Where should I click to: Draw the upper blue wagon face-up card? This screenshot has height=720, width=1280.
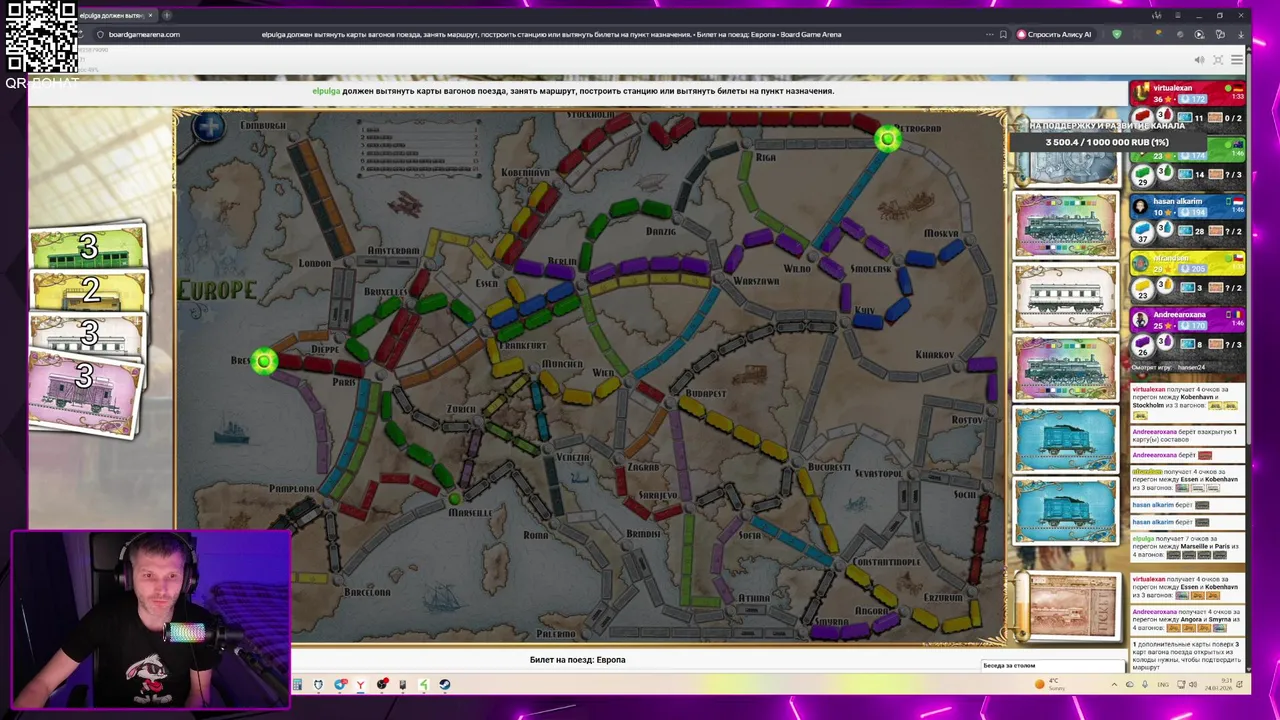[x=1066, y=439]
